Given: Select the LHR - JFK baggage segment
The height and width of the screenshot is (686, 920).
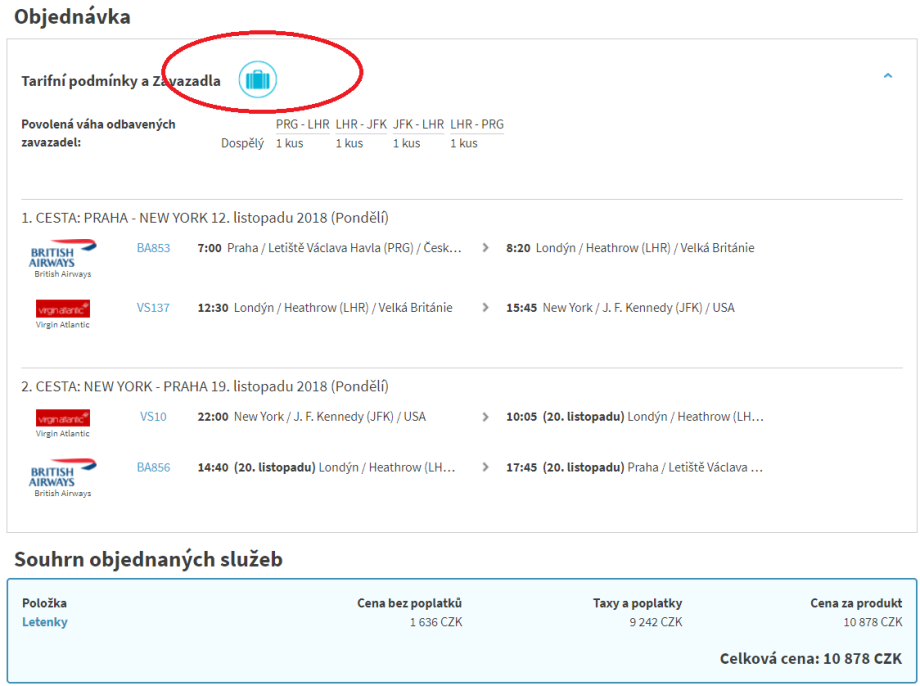Looking at the screenshot, I should 361,125.
